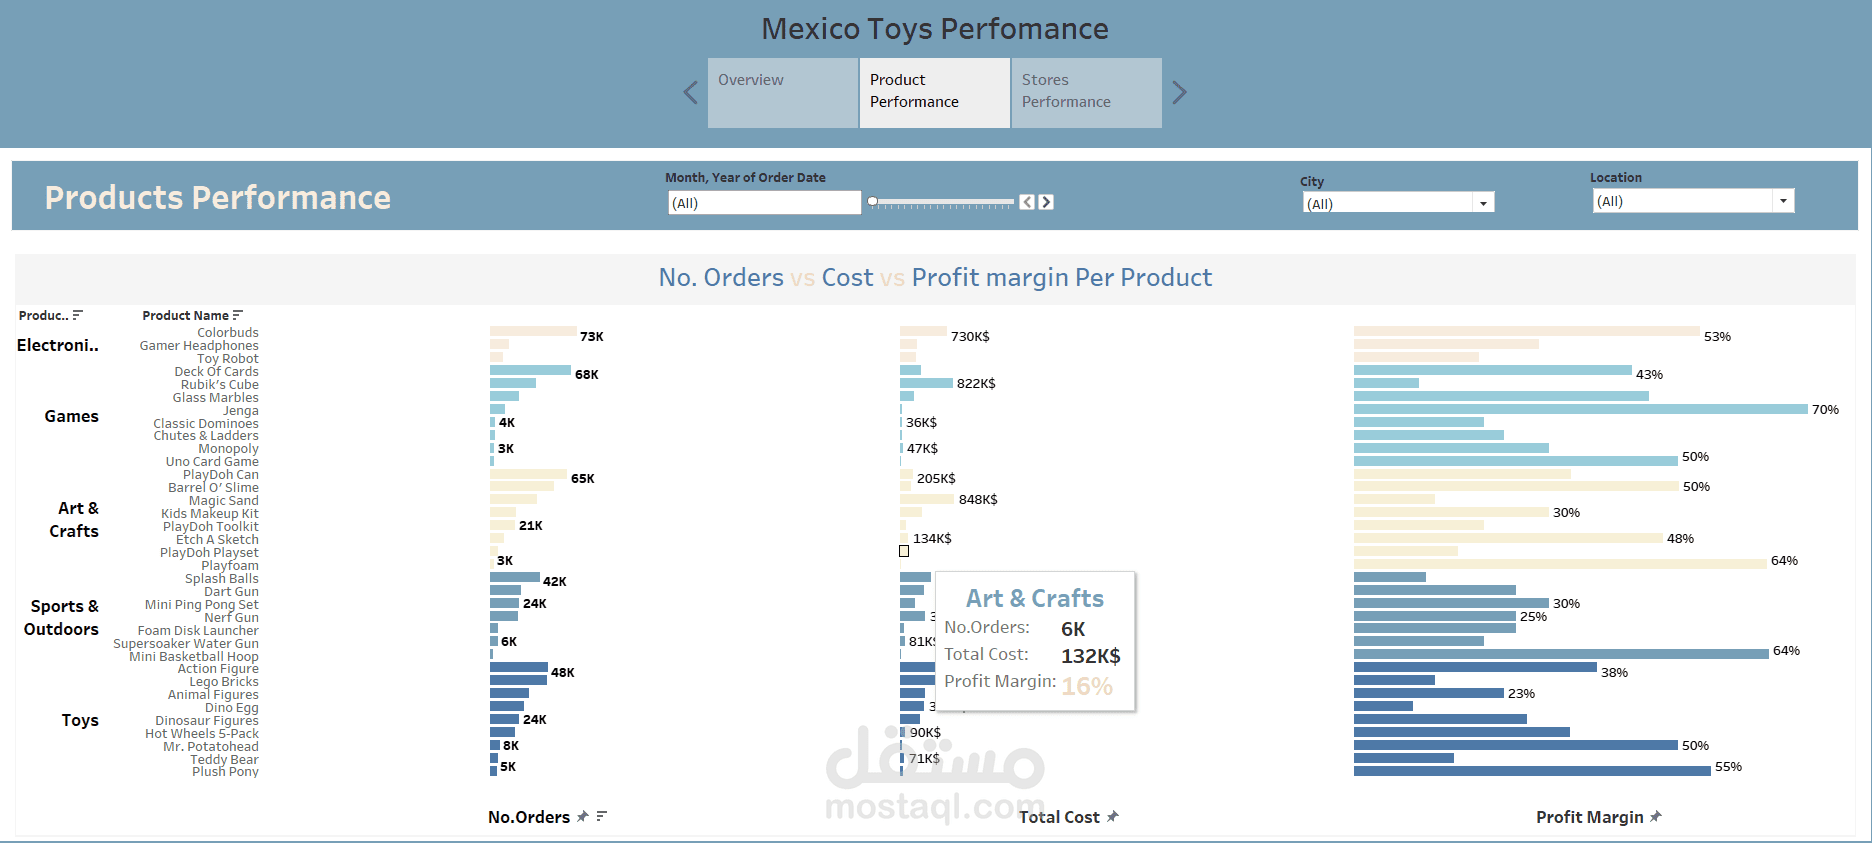Select the 53% Colorbuds profit margin bar

coord(1527,331)
